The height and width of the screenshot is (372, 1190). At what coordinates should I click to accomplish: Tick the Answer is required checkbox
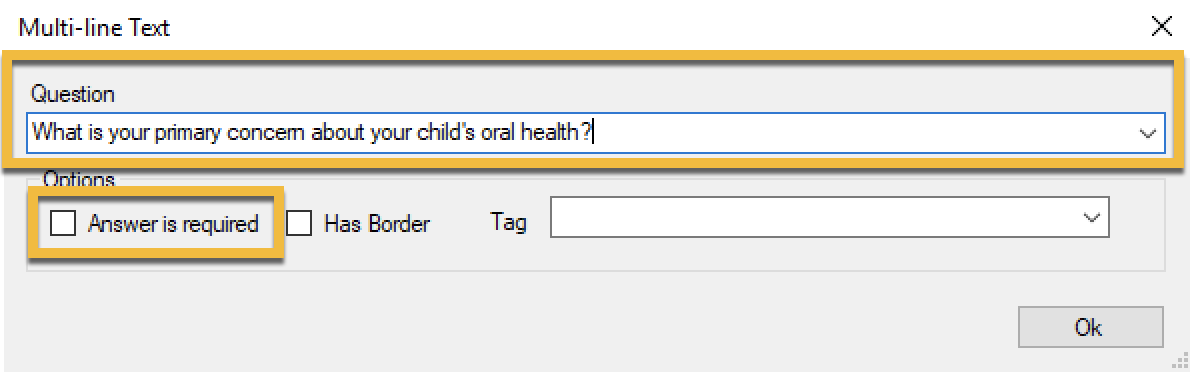coord(63,223)
